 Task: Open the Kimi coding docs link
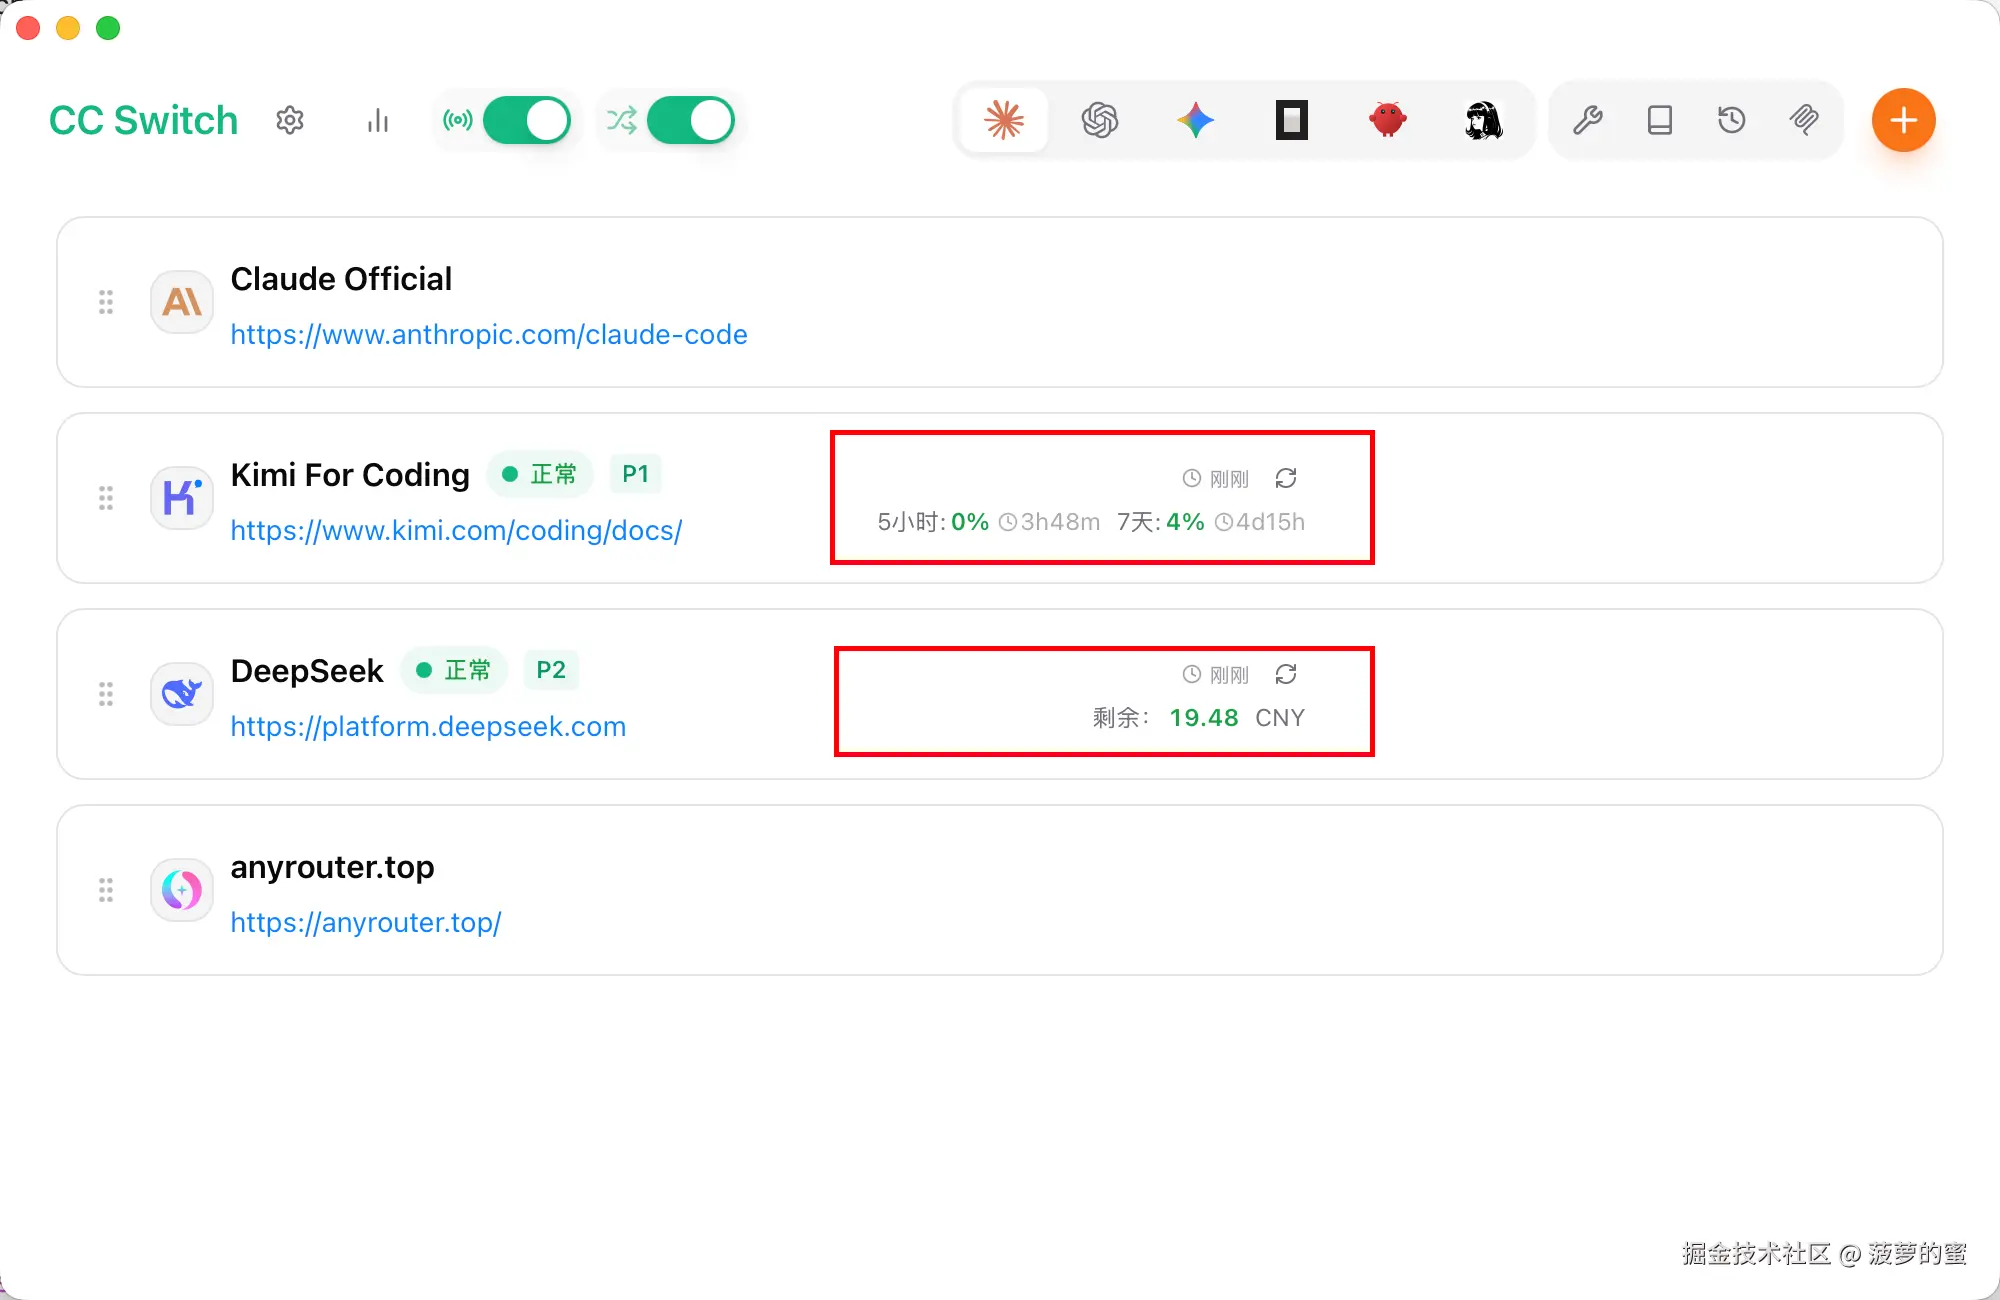point(456,530)
